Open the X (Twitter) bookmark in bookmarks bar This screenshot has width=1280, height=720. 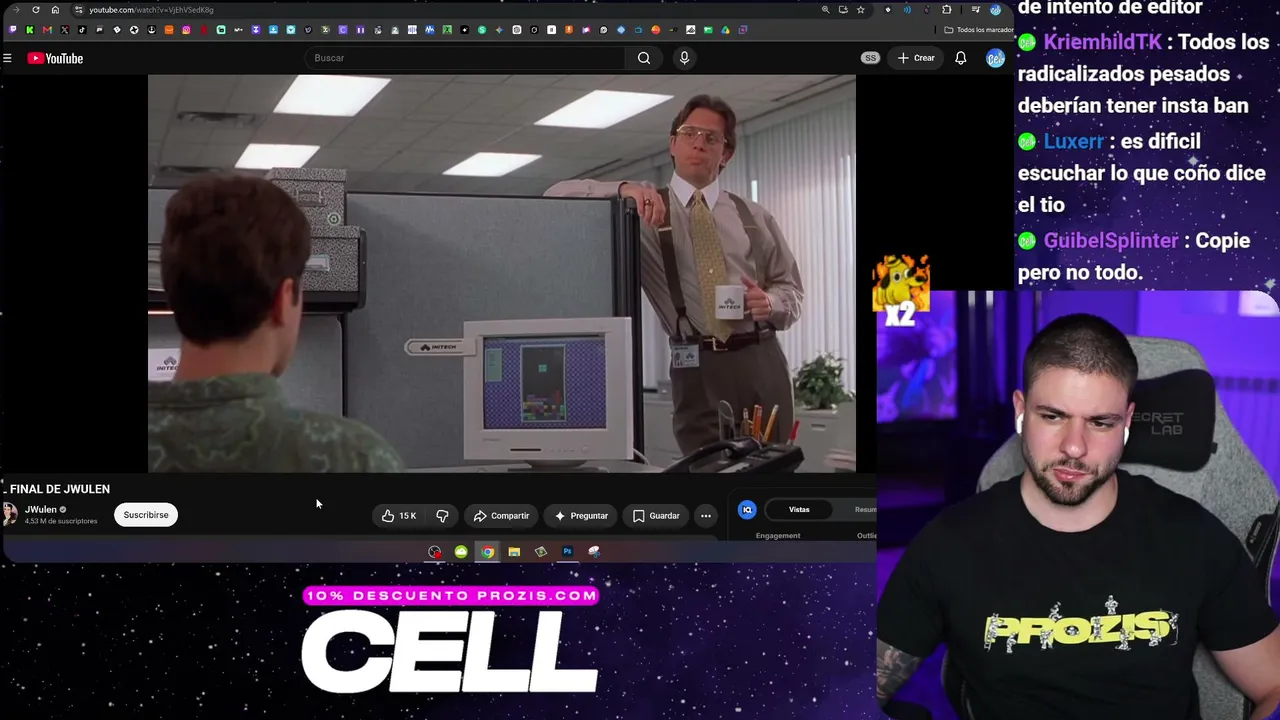point(64,30)
